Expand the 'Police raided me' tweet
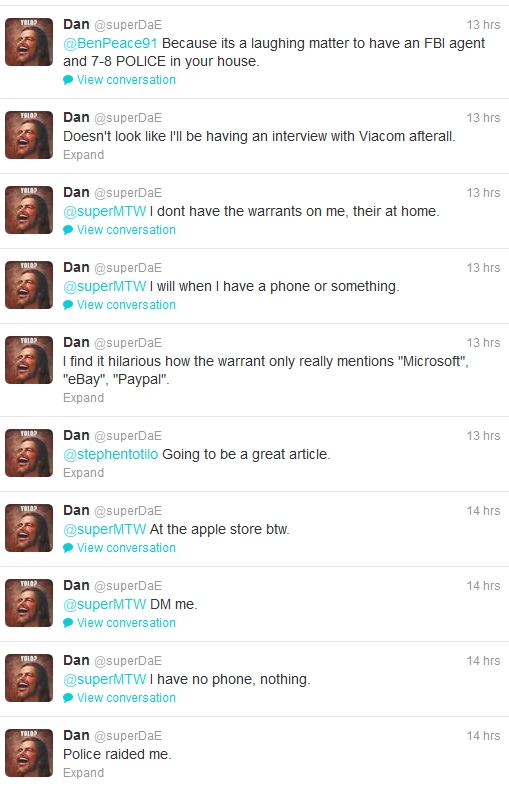 coord(83,773)
